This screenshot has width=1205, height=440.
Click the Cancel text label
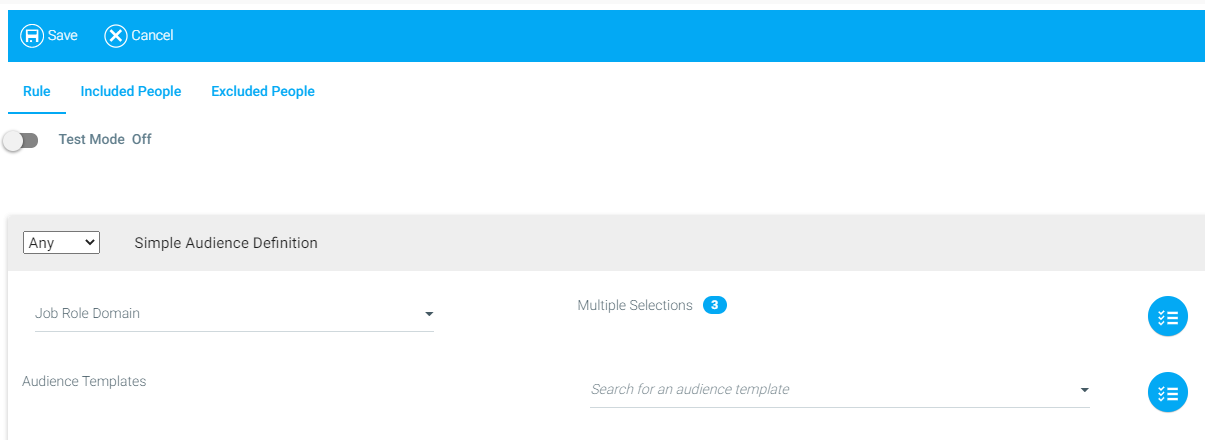pos(152,36)
